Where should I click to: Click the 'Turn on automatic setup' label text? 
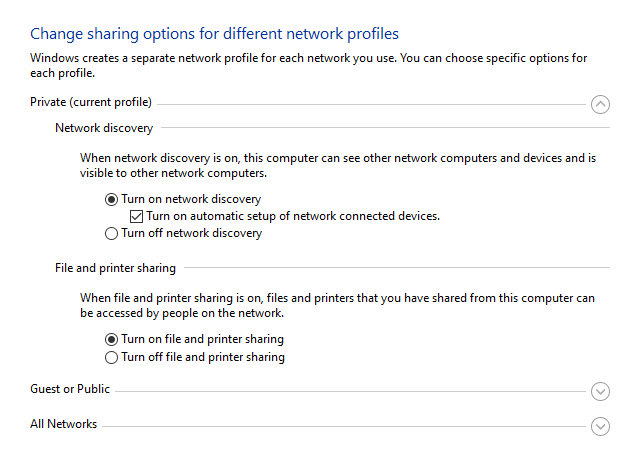coord(293,216)
